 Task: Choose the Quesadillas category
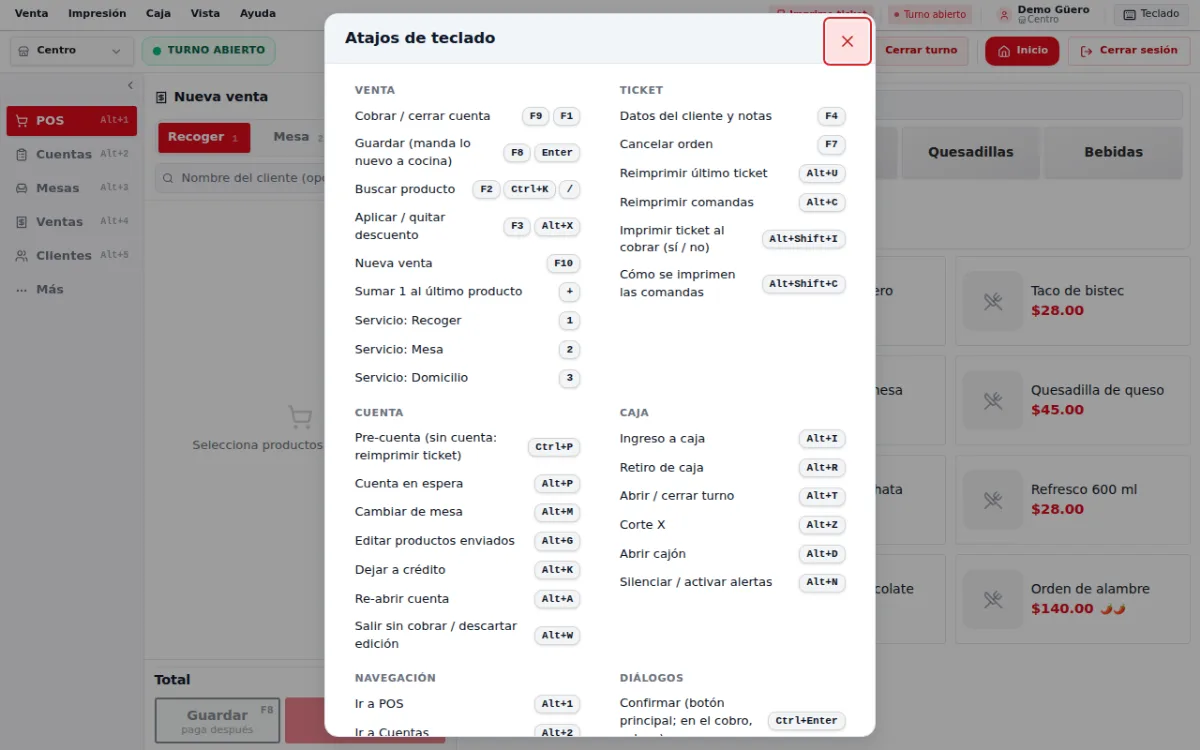970,152
